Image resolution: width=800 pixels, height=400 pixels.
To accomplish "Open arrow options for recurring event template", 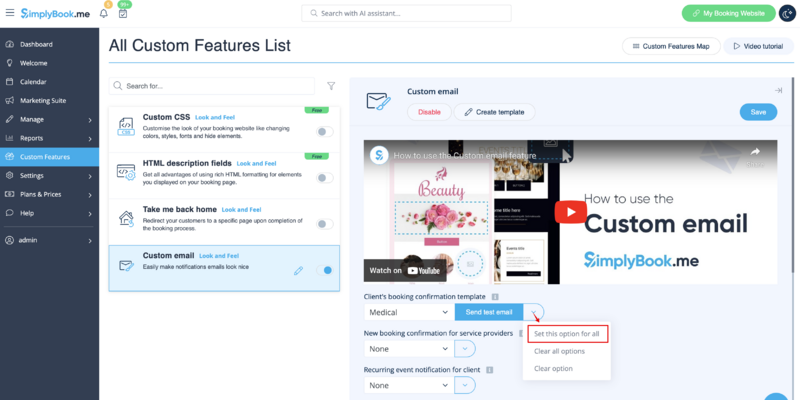I will pos(465,385).
